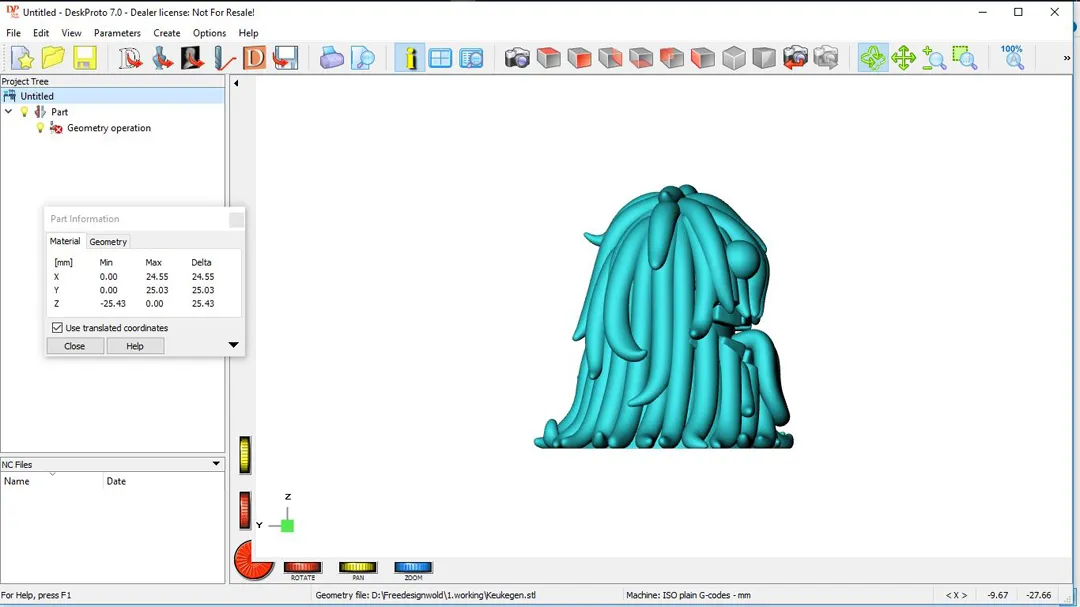Screen dimensions: 1080x607
Task: Print using the printer icon
Action: pos(331,59)
